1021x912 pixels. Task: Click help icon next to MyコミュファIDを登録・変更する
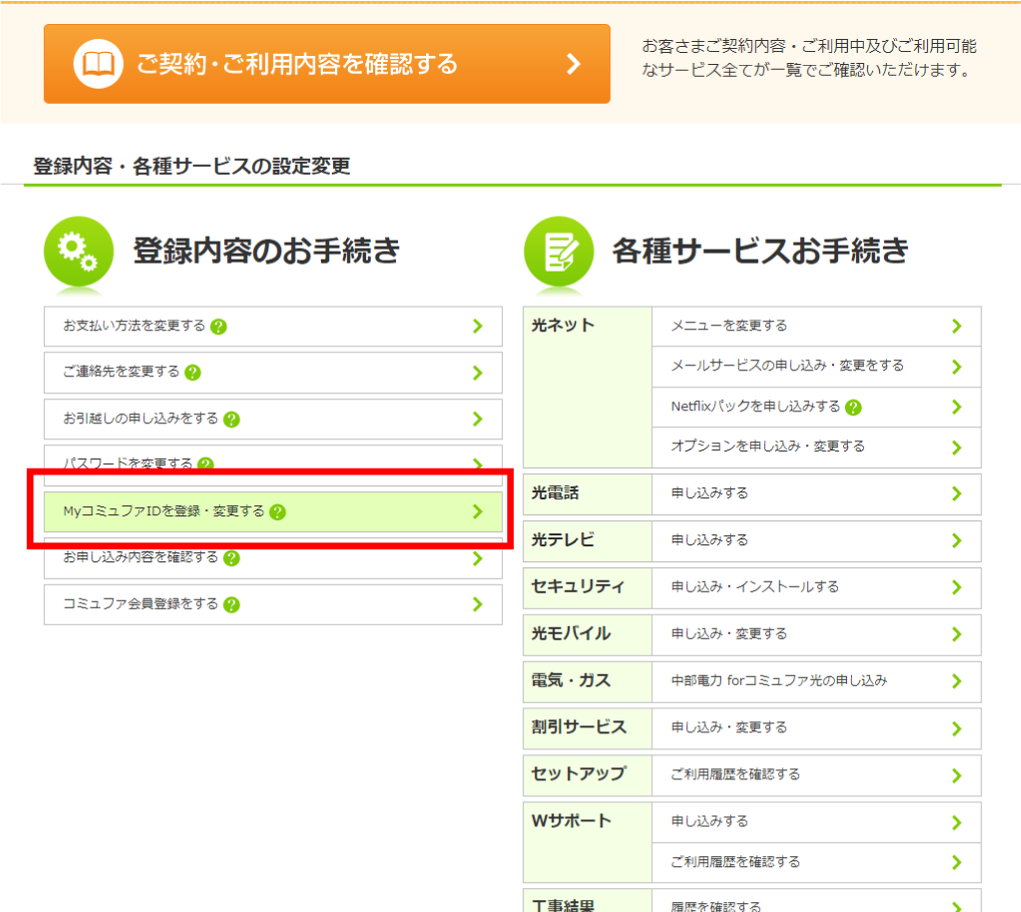click(x=278, y=512)
